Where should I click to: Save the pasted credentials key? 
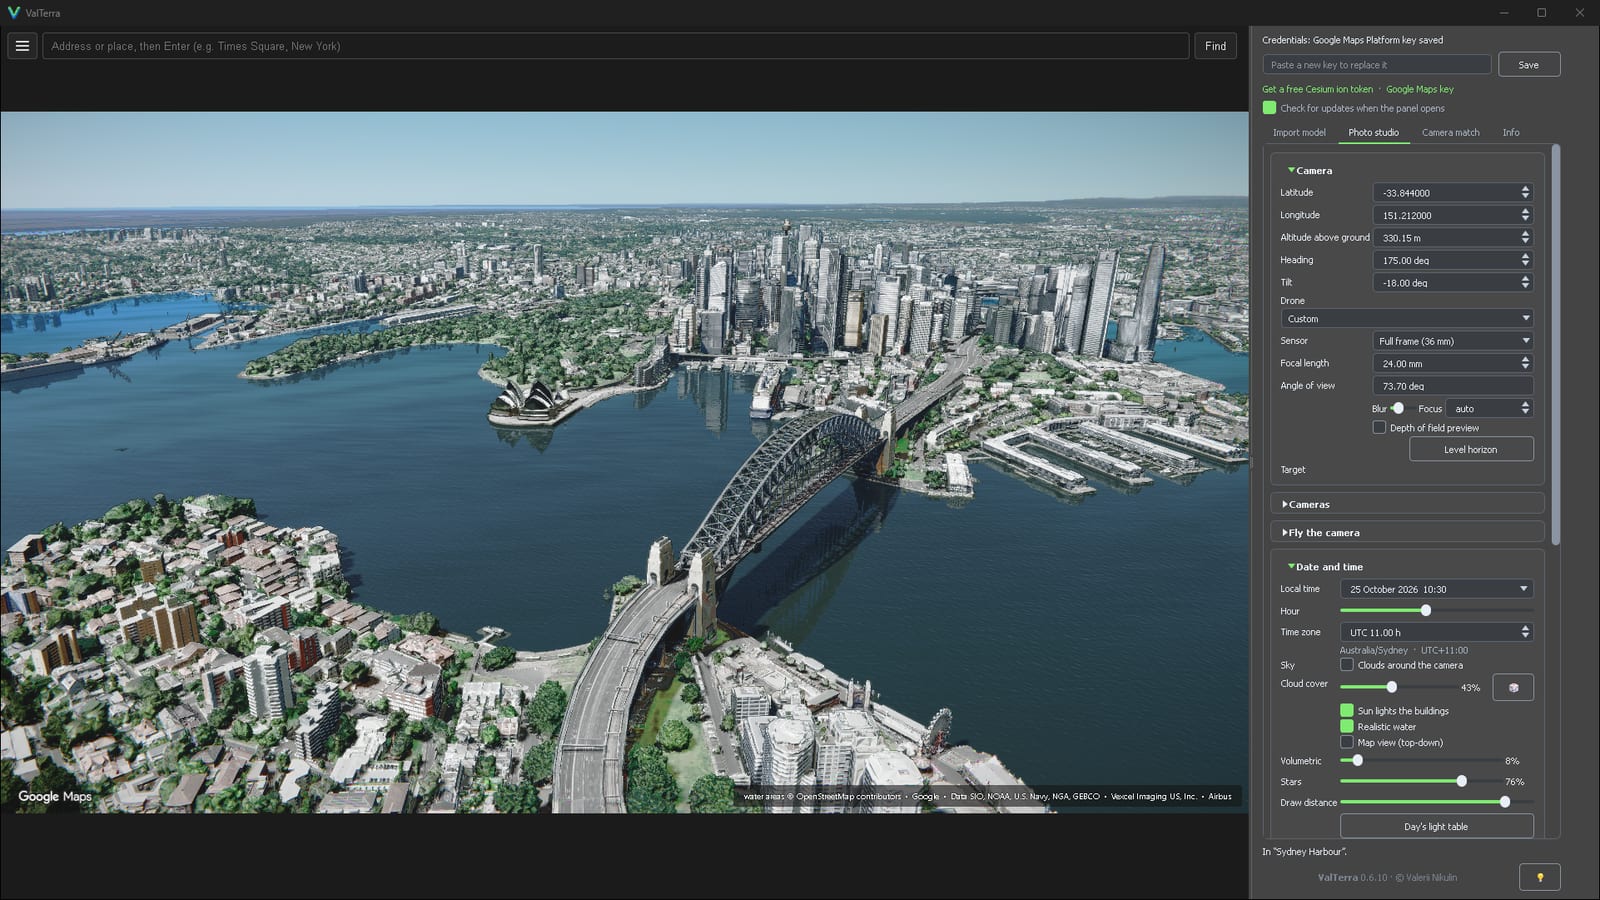[1529, 65]
